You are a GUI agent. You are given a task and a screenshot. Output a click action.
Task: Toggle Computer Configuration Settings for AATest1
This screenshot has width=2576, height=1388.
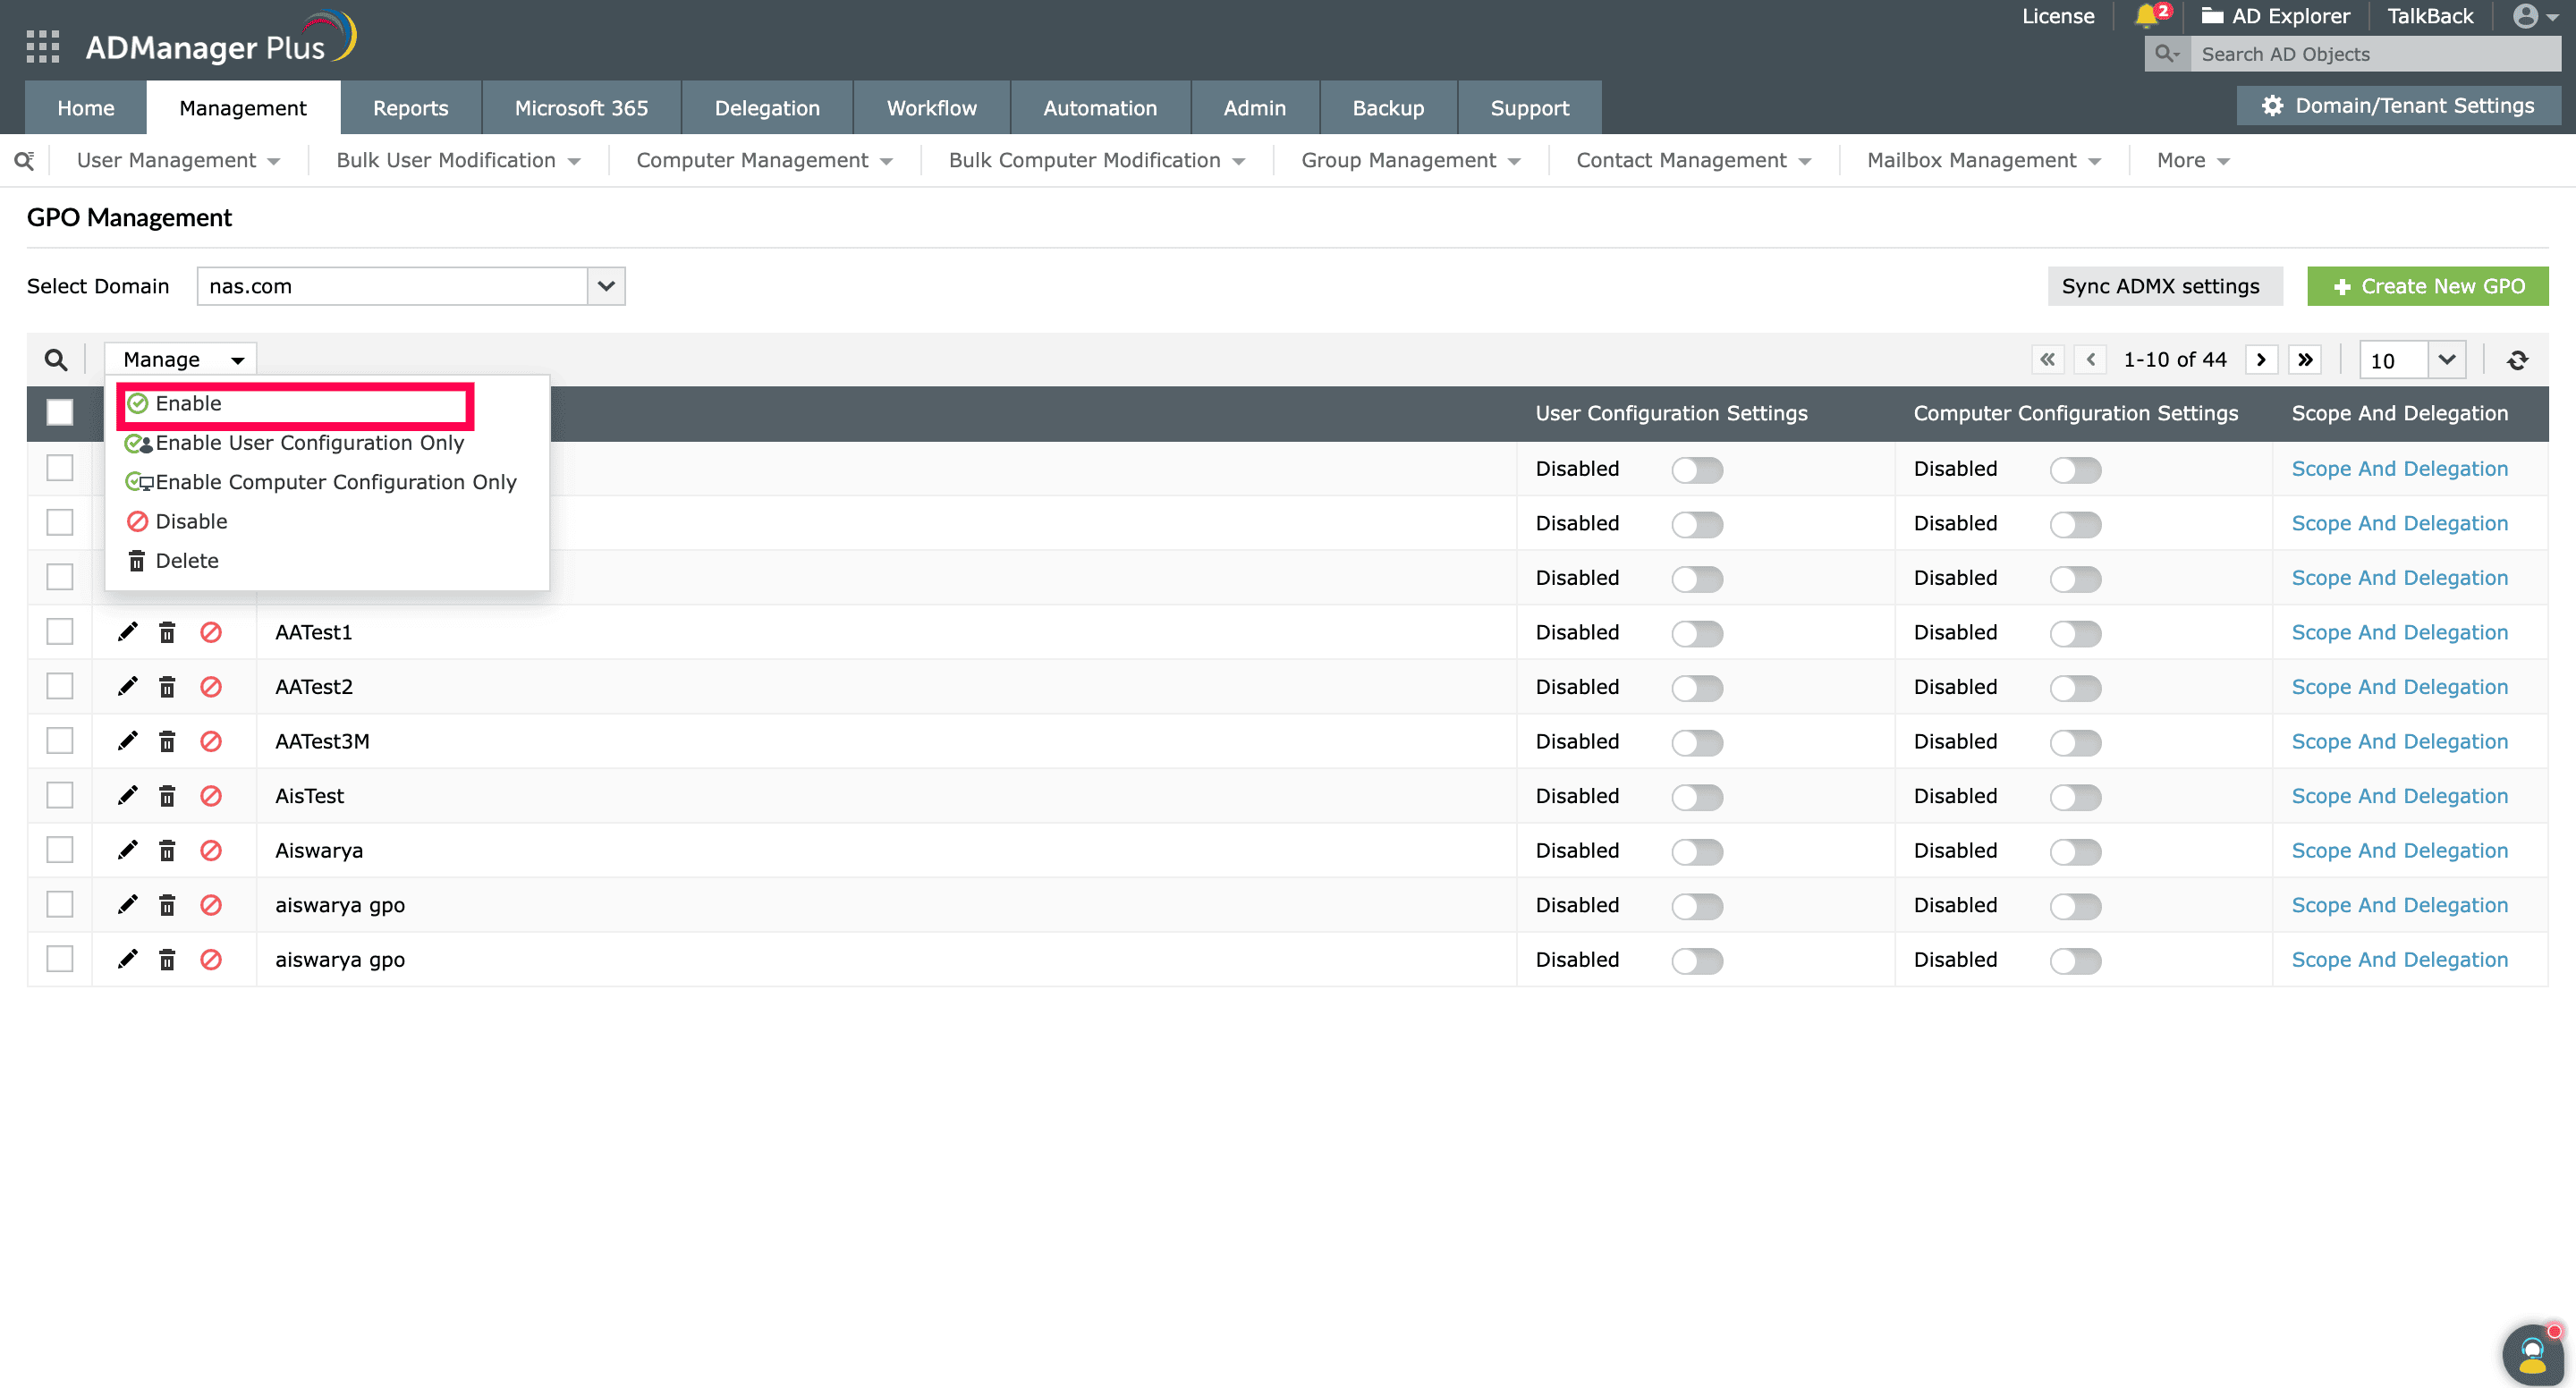coord(2077,632)
